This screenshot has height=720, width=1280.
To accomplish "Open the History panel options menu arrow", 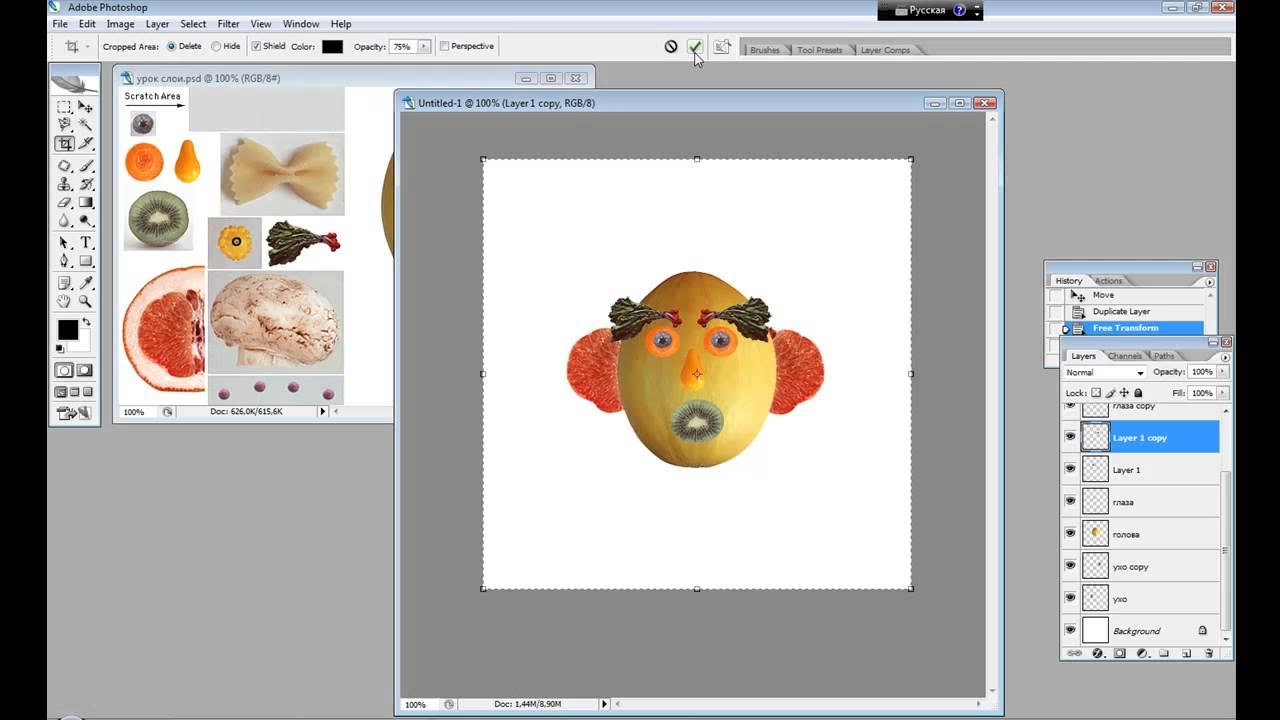I will point(1210,282).
